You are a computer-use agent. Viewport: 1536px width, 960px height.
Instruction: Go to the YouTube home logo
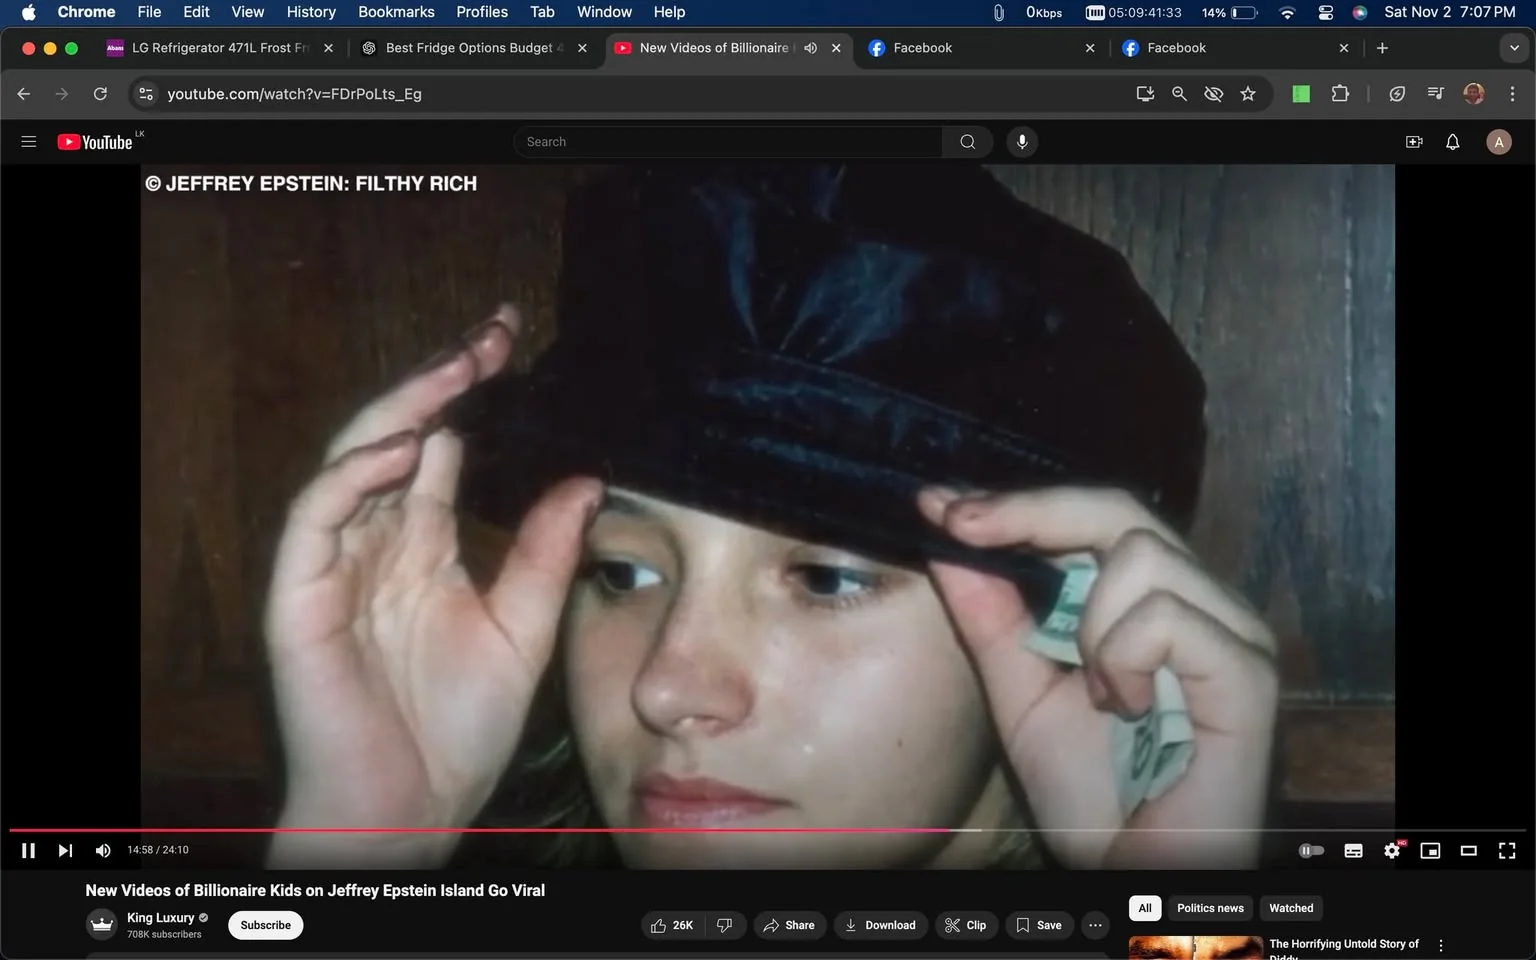pyautogui.click(x=95, y=142)
